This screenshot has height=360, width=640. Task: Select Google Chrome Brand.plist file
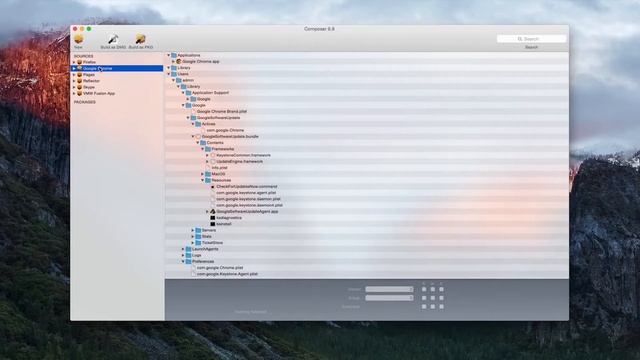[222, 111]
